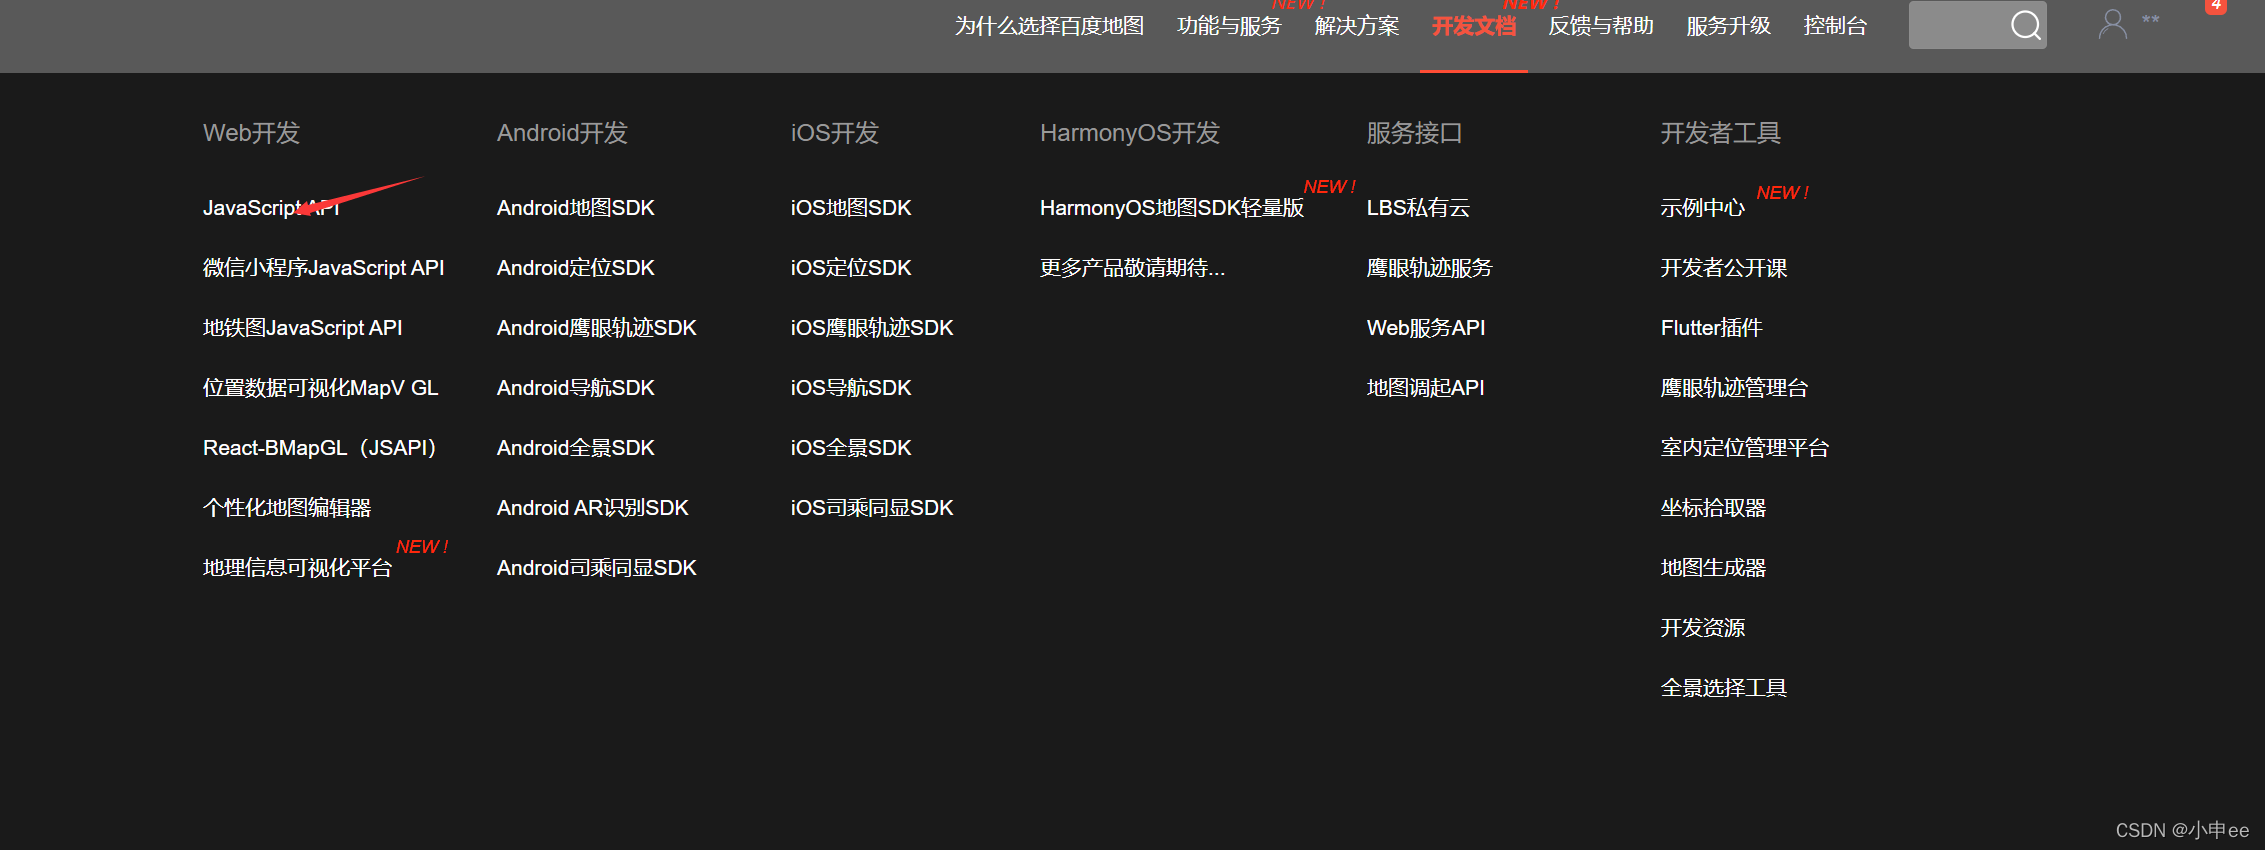
Task: Open Android导航SDK link
Action: tap(575, 388)
